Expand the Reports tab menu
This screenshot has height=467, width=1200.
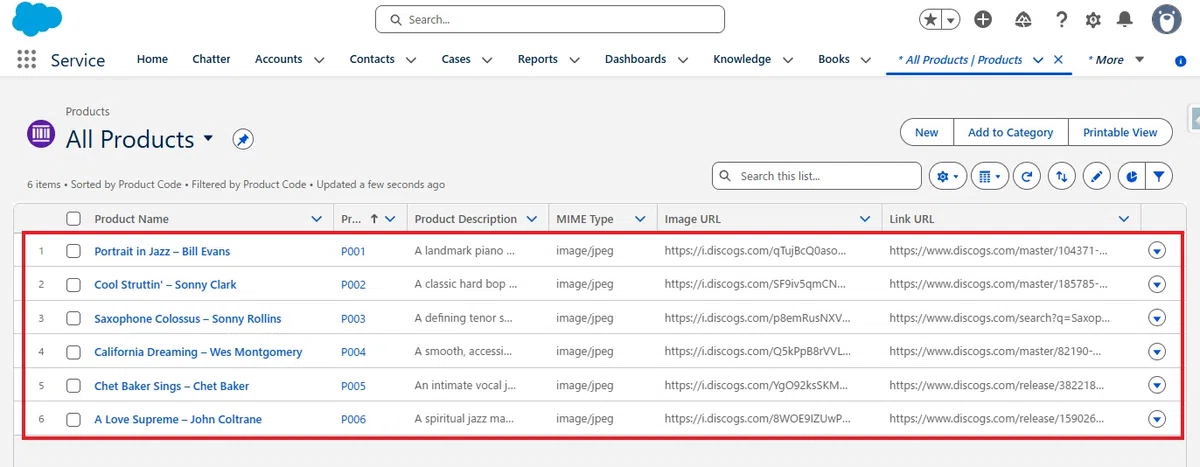point(574,60)
